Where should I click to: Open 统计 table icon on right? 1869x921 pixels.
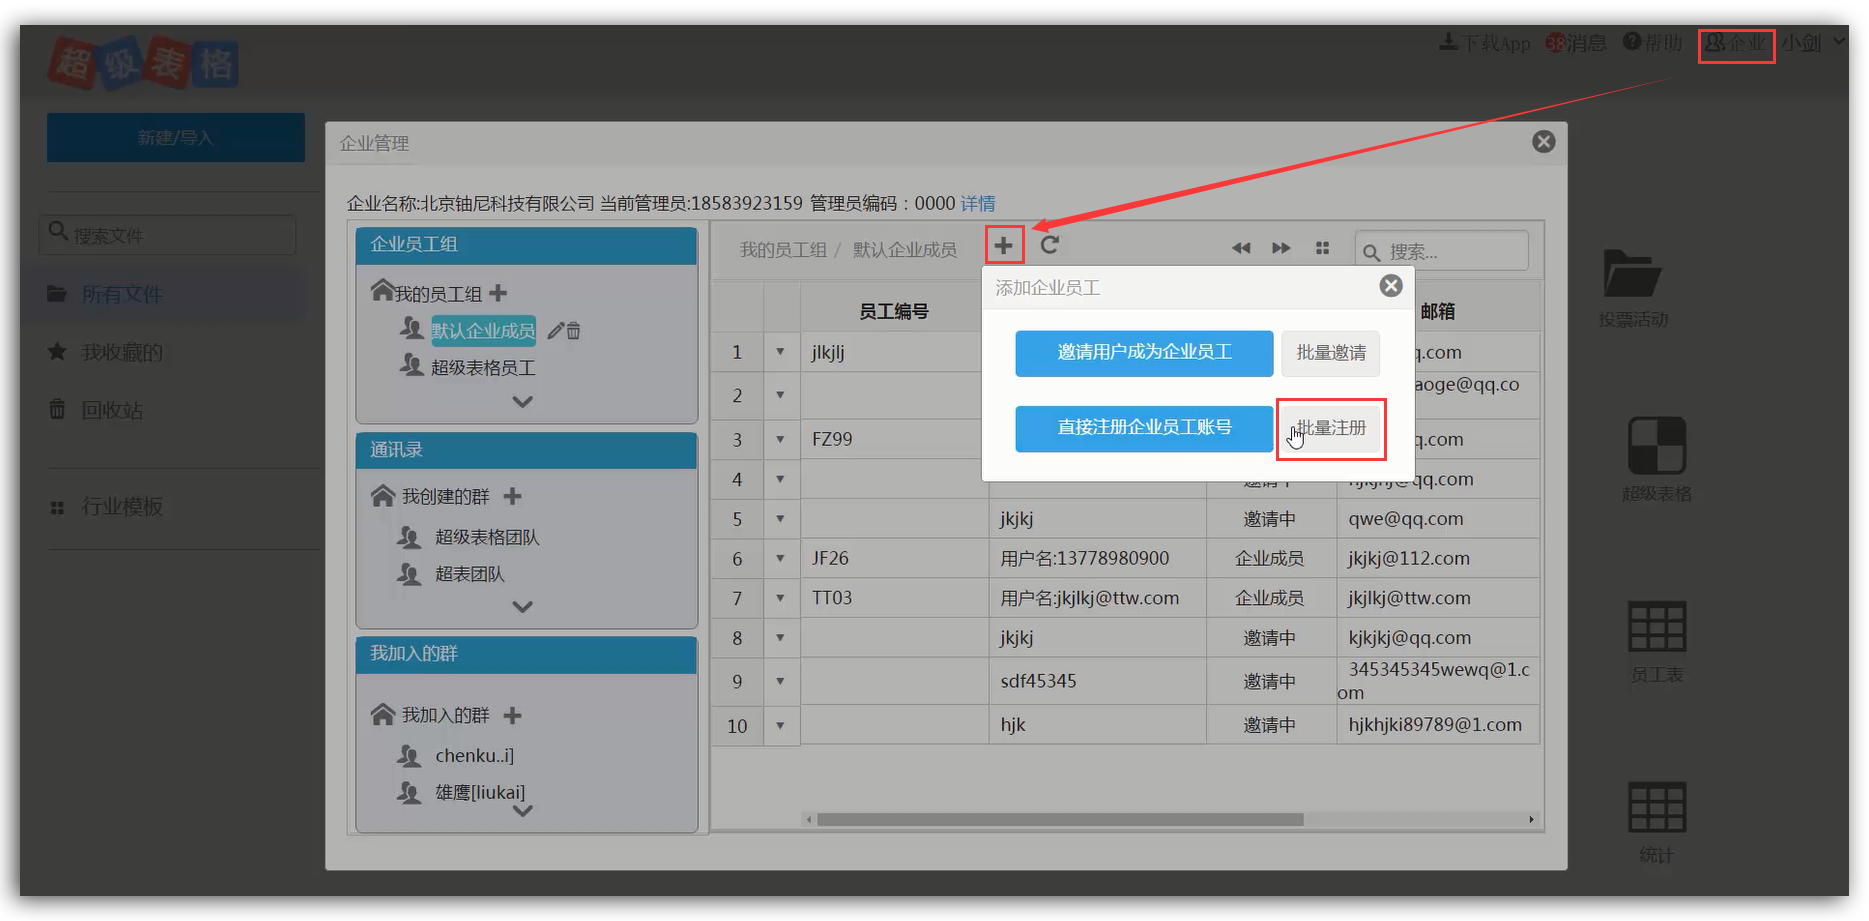[1657, 807]
